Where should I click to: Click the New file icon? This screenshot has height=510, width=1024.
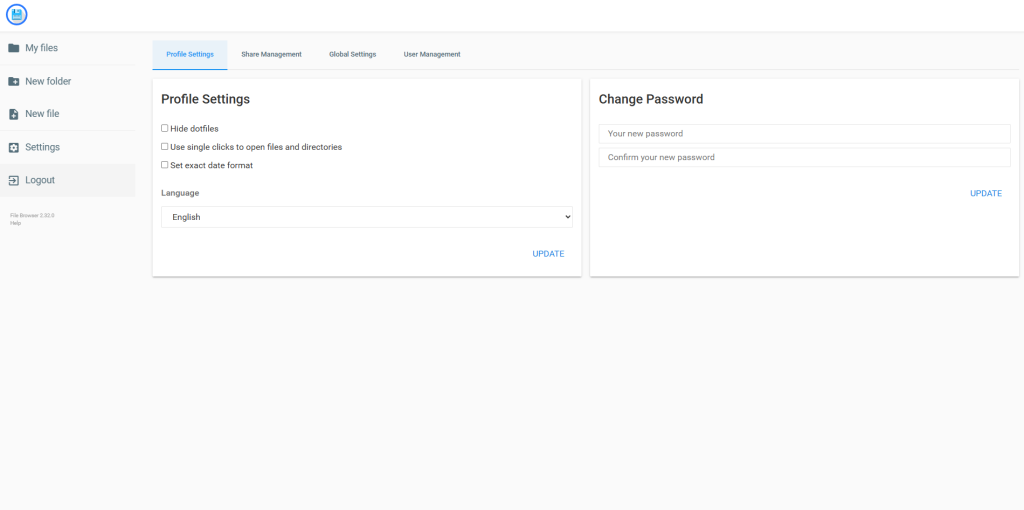pyautogui.click(x=14, y=114)
